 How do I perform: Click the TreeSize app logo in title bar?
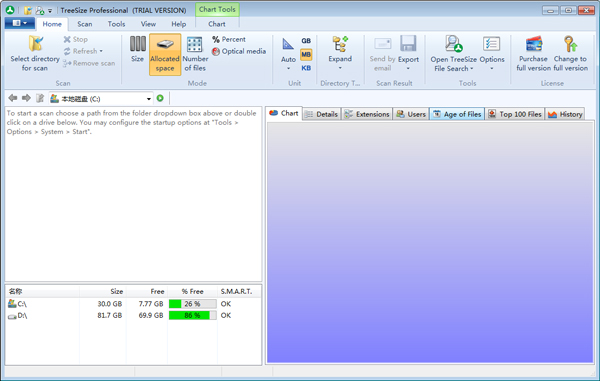click(x=10, y=10)
